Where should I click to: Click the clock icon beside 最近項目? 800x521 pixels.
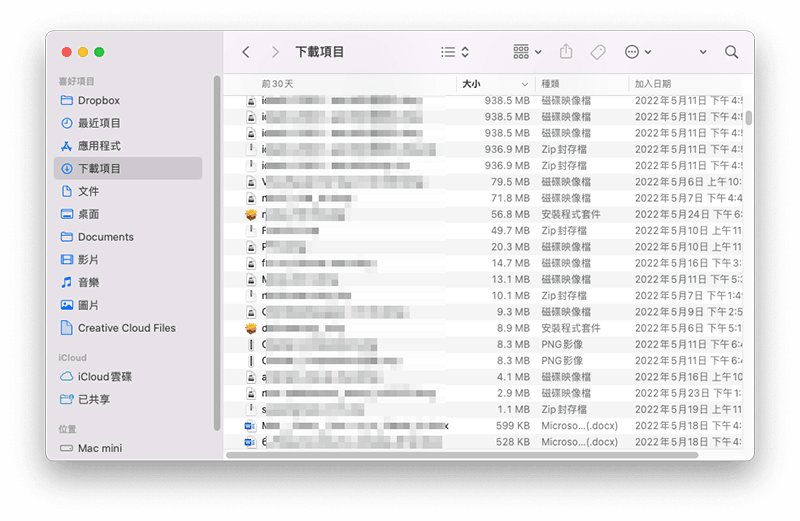(x=67, y=123)
